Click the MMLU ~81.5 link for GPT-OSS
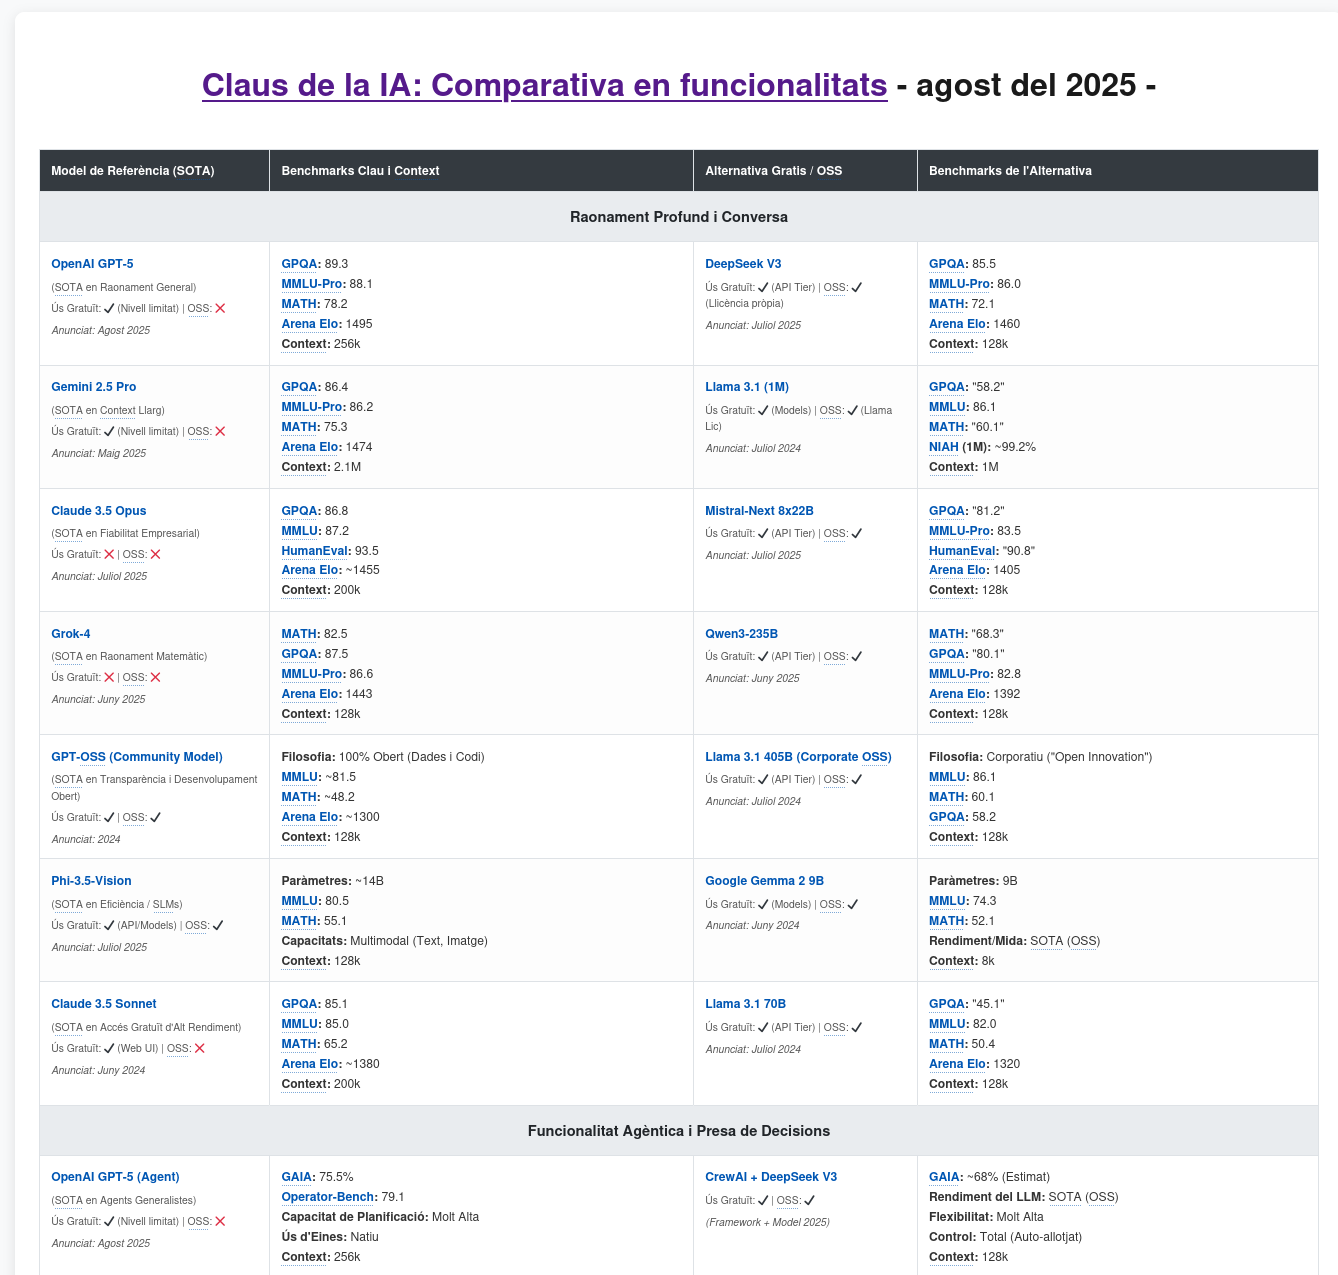The height and width of the screenshot is (1275, 1338). [298, 777]
